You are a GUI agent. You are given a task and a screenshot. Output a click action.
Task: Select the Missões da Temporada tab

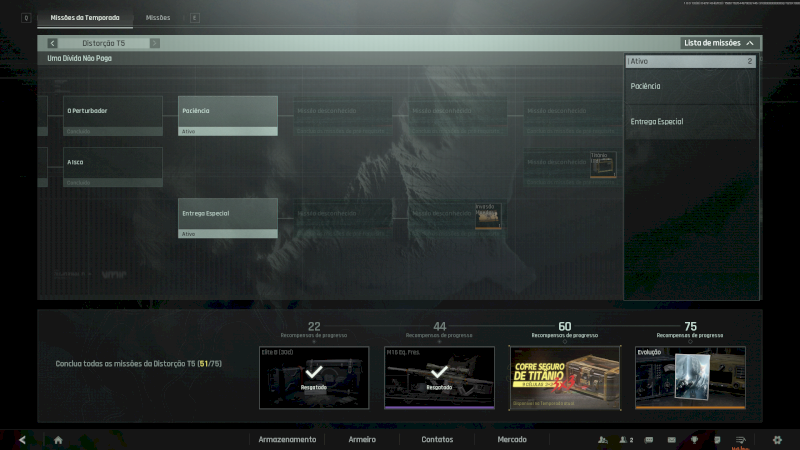coord(85,18)
